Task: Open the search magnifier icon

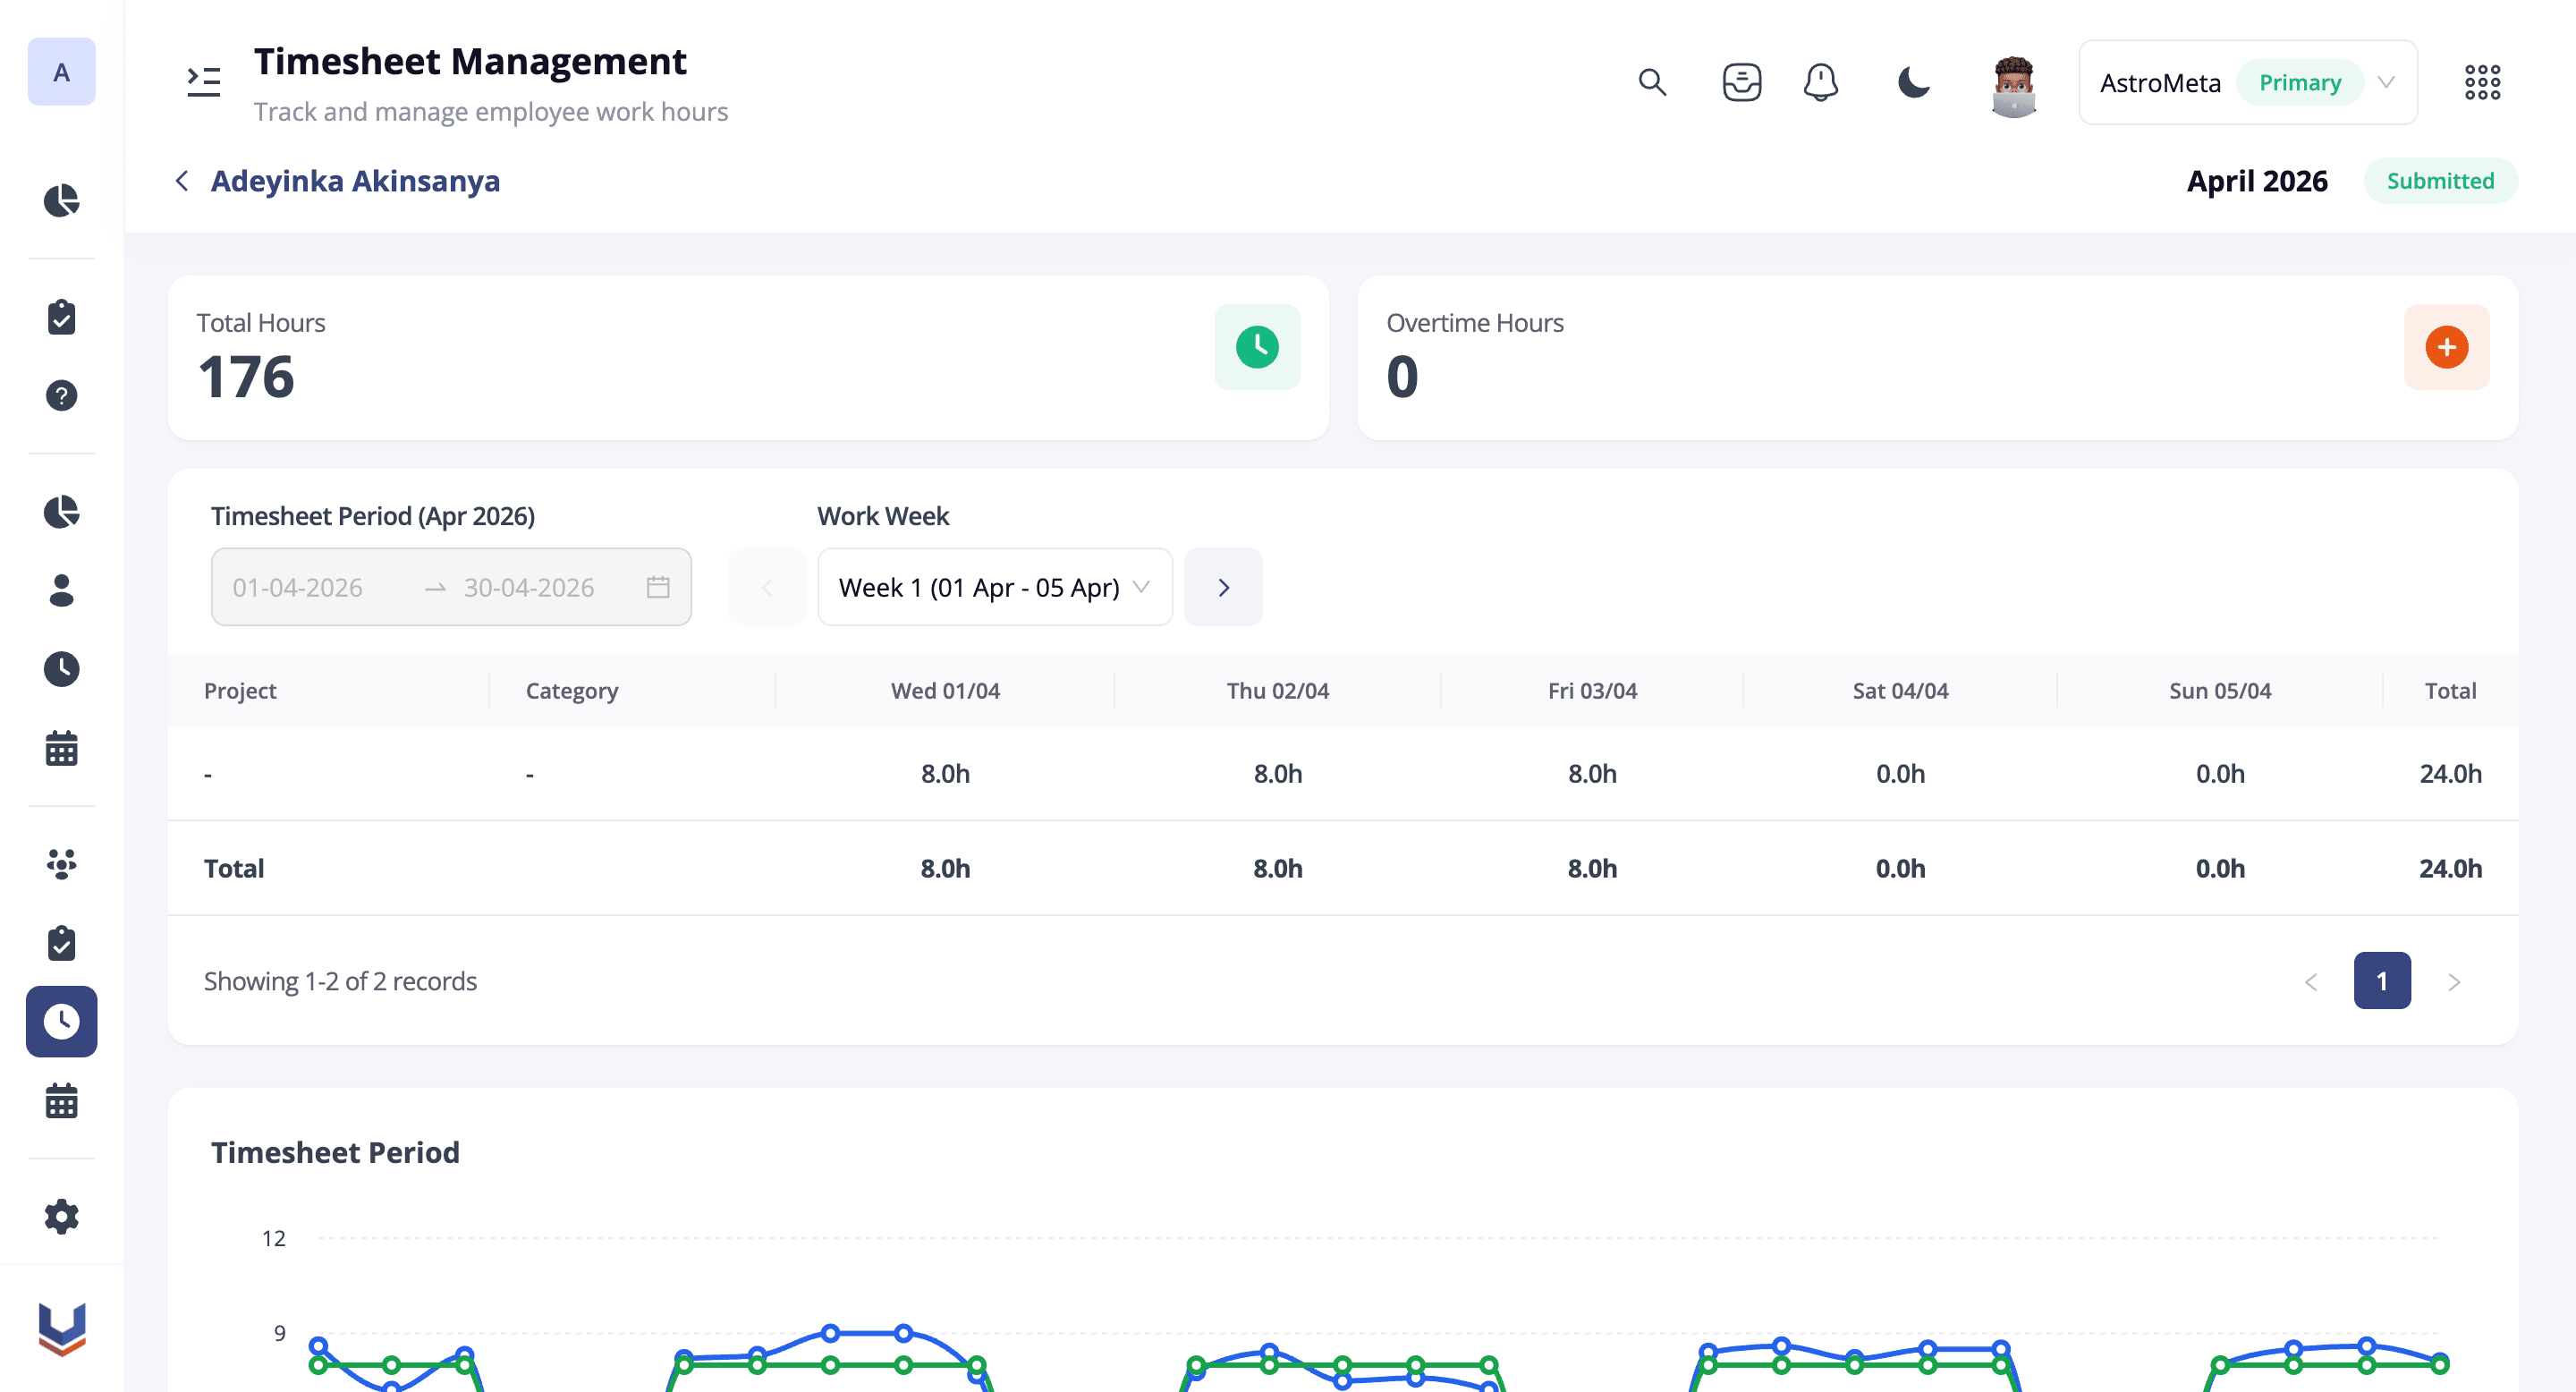Action: 1652,82
